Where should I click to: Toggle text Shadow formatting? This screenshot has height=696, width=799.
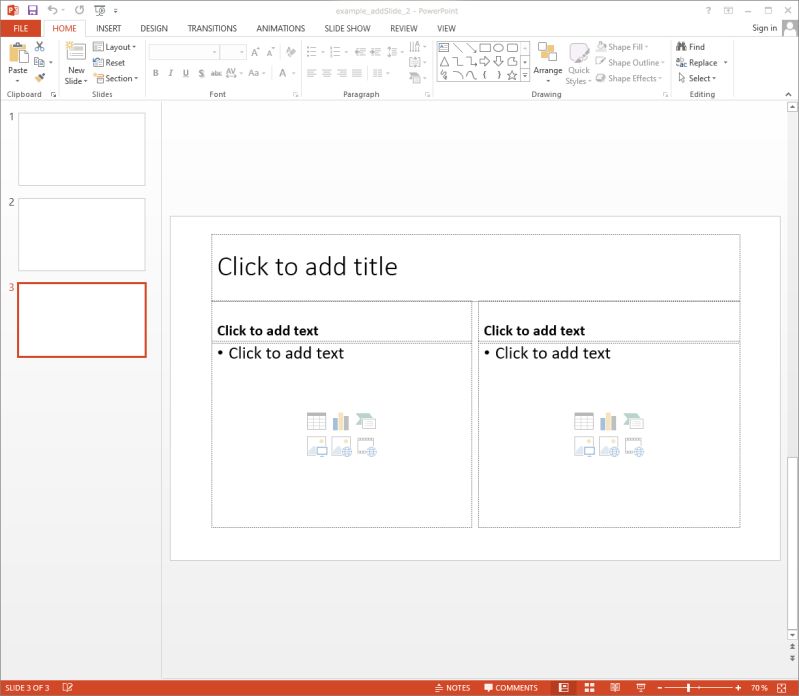[x=201, y=73]
